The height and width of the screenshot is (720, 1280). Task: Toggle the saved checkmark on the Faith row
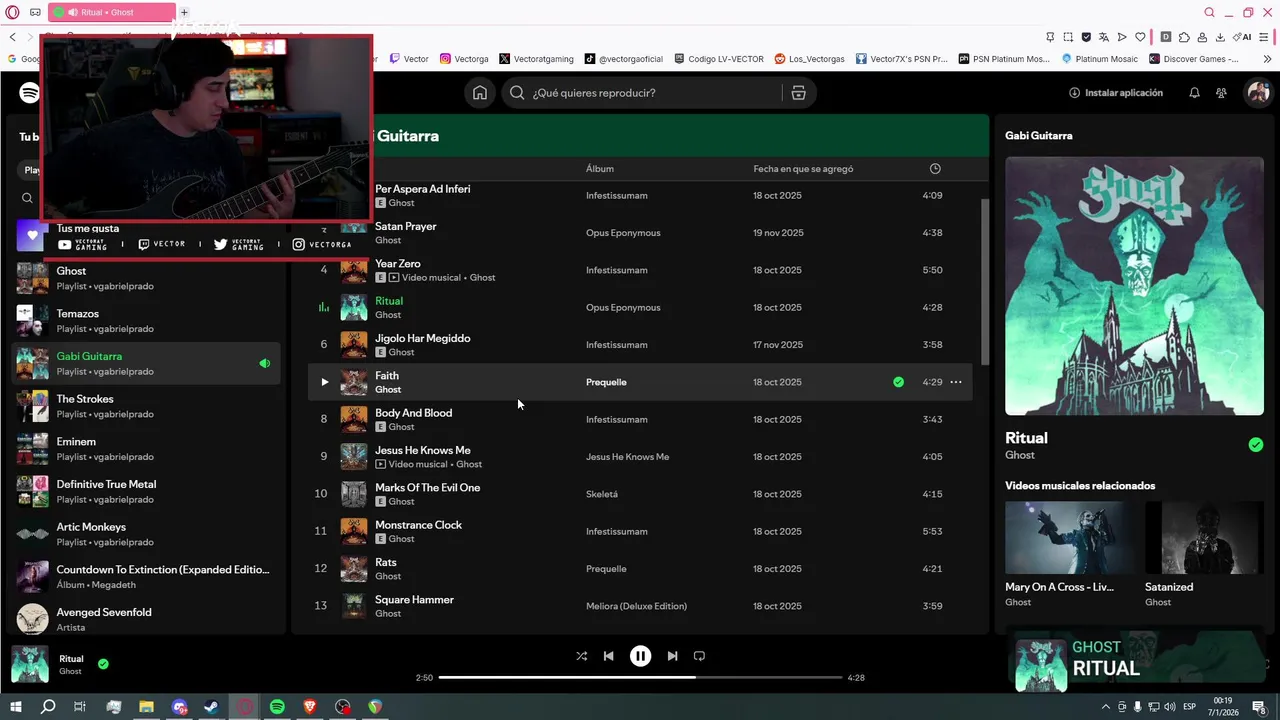(898, 382)
